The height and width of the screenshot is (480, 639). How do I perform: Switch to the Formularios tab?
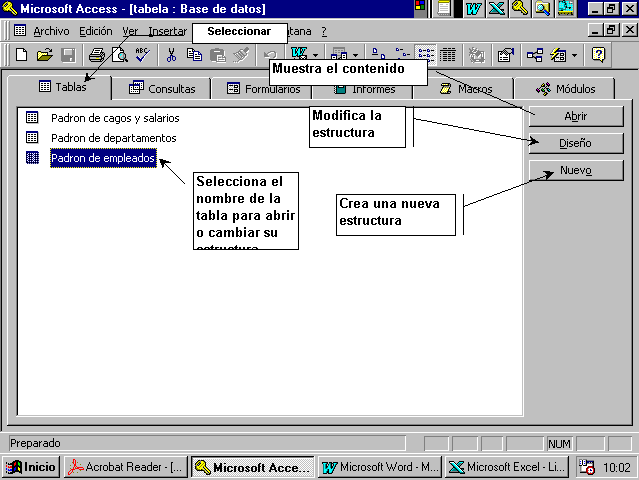point(263,88)
